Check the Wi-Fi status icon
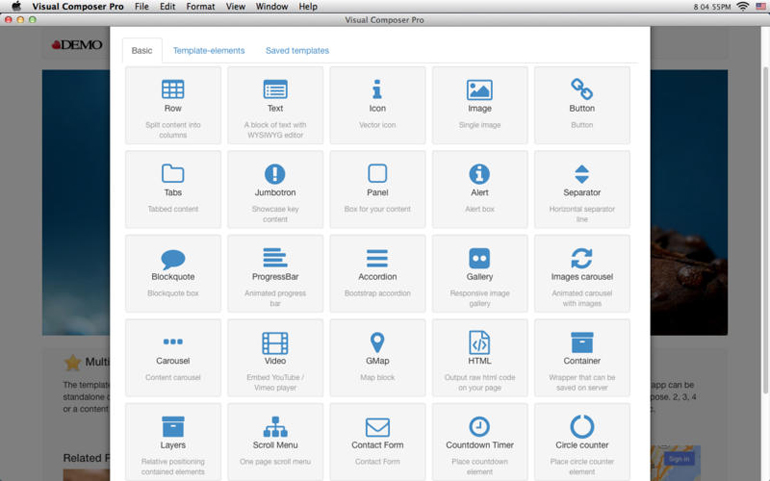The width and height of the screenshot is (770, 481). (743, 6)
